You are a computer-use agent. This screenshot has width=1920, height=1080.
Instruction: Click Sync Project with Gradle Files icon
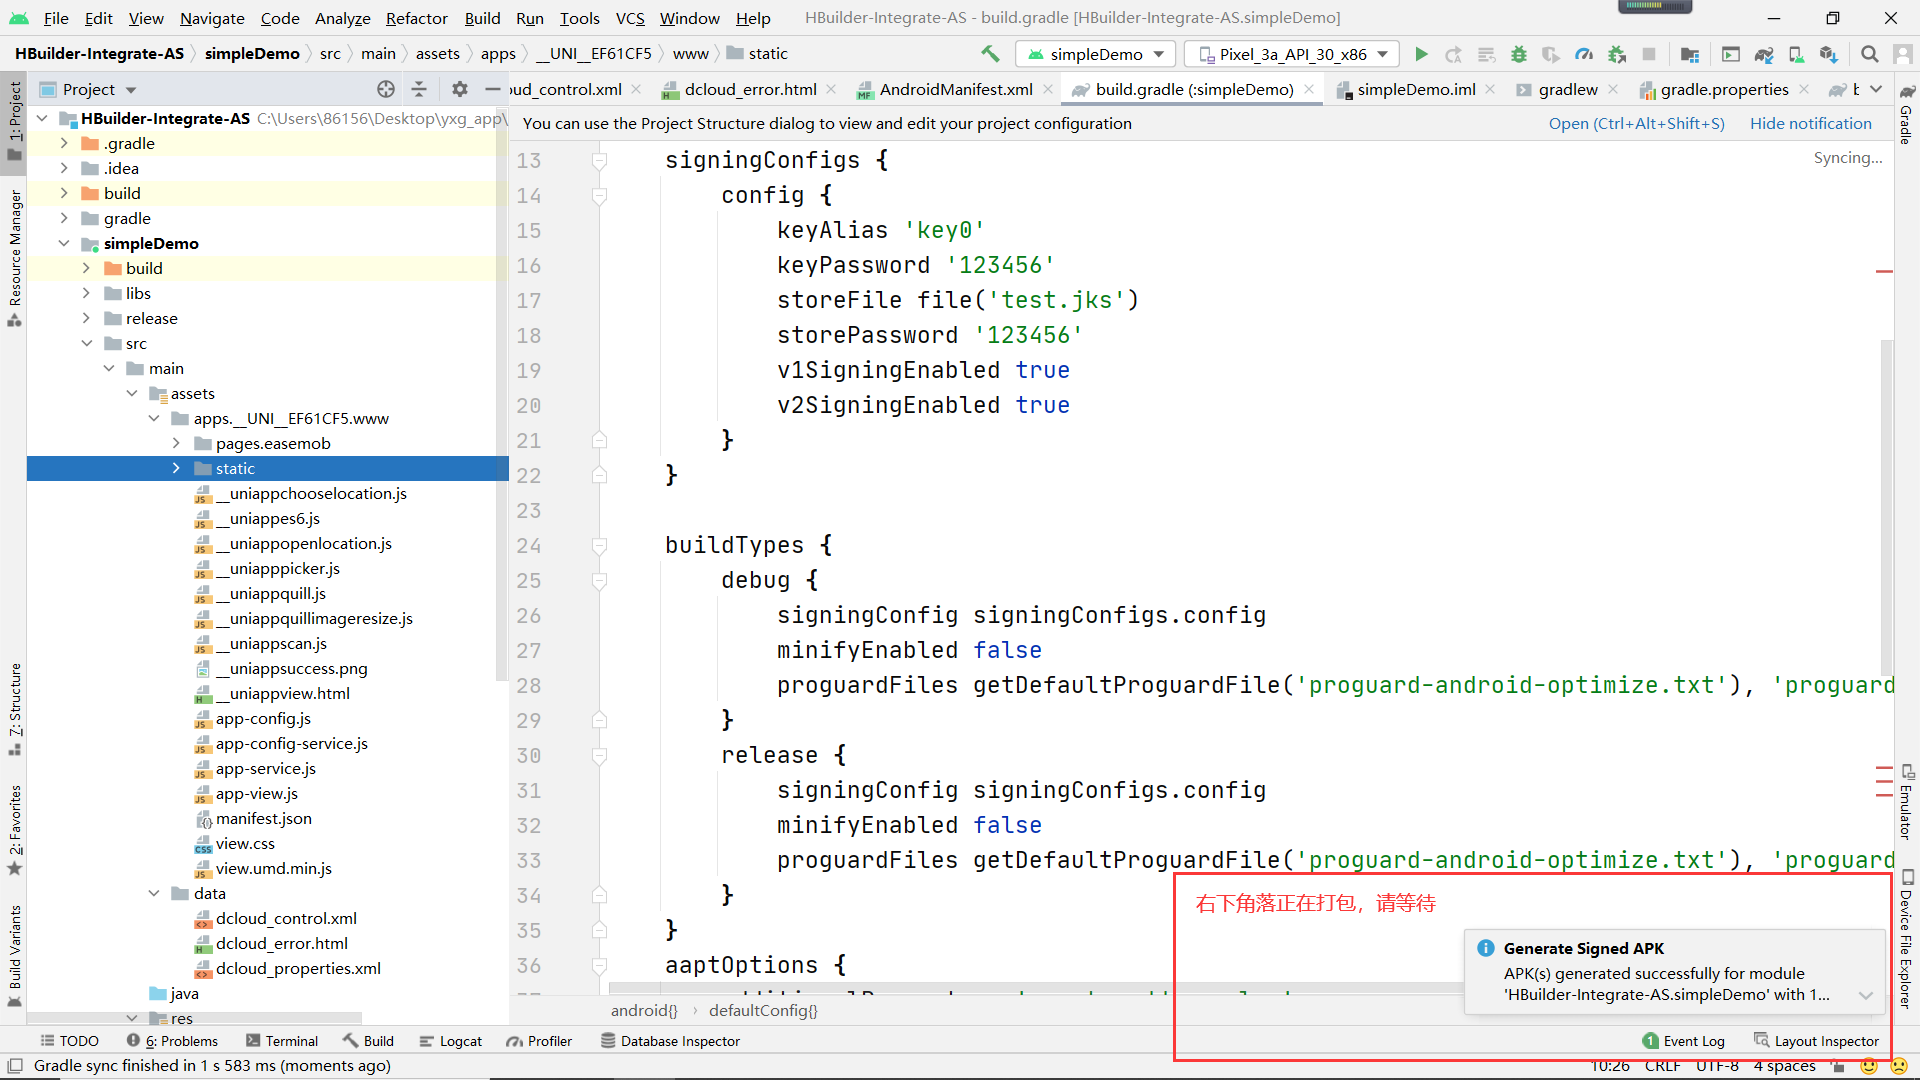click(x=1764, y=54)
